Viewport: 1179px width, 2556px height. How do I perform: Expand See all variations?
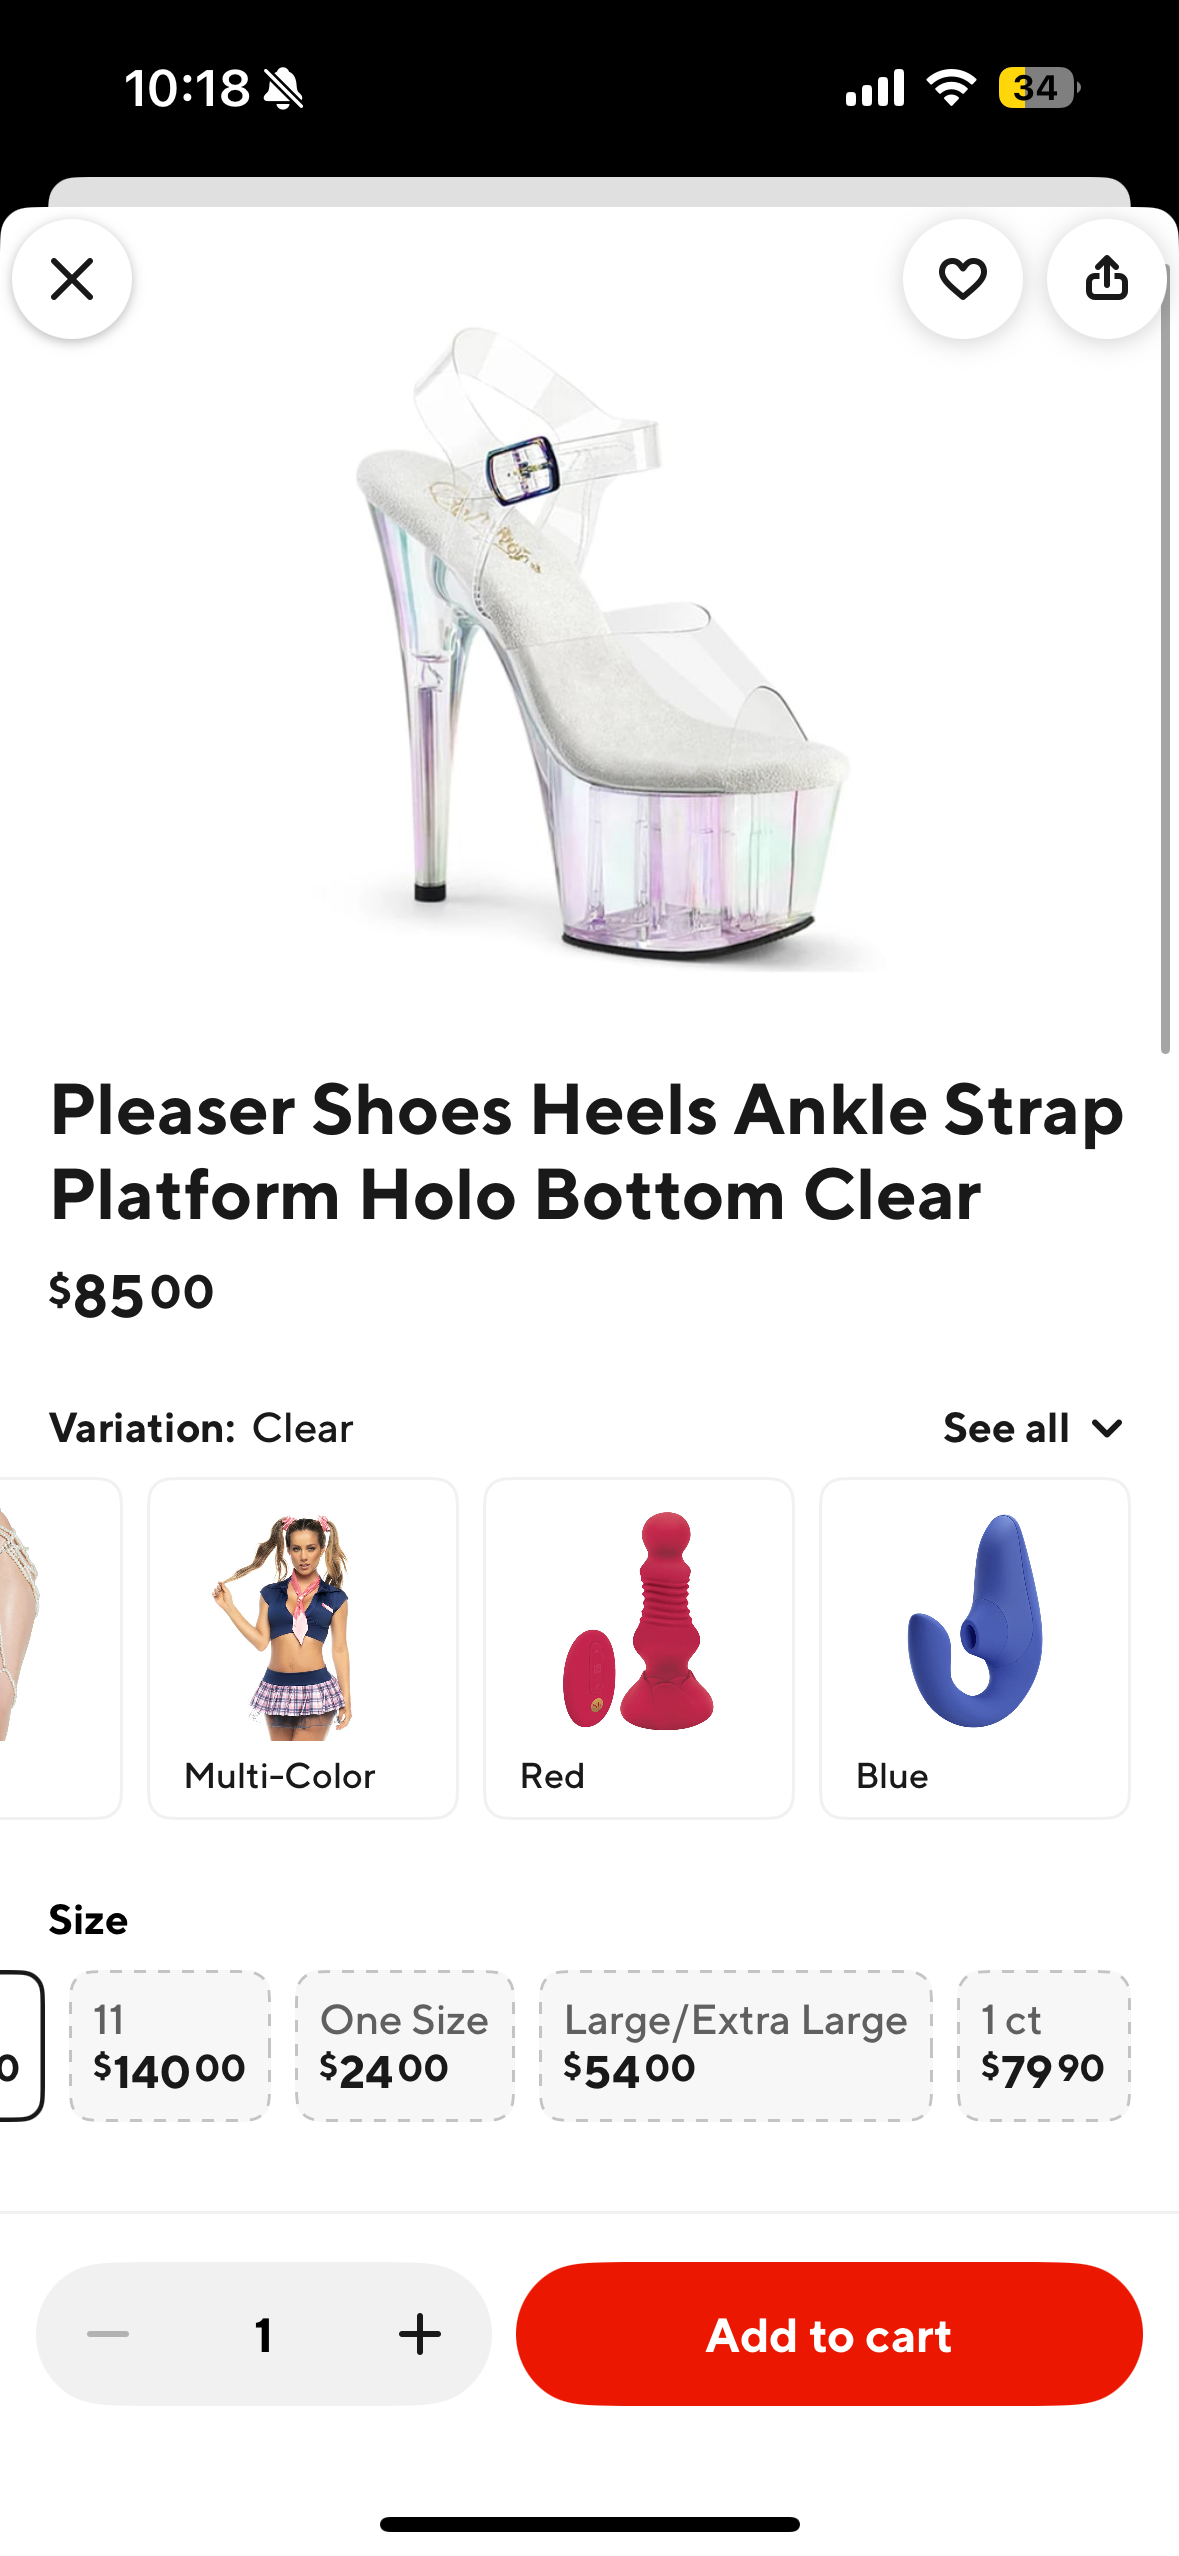coord(1034,1428)
